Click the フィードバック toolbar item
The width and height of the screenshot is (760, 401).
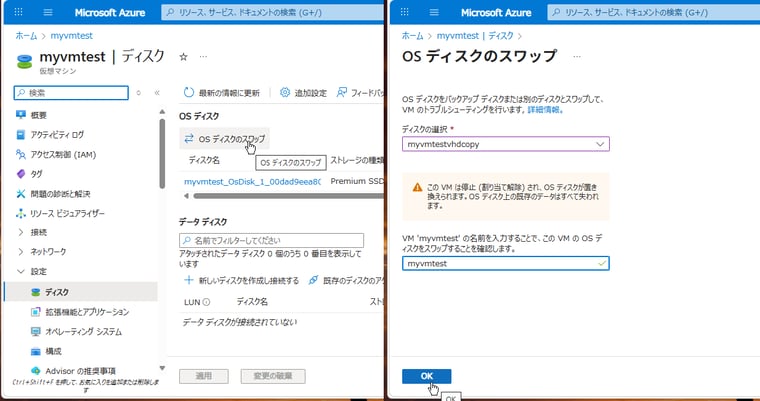361,93
